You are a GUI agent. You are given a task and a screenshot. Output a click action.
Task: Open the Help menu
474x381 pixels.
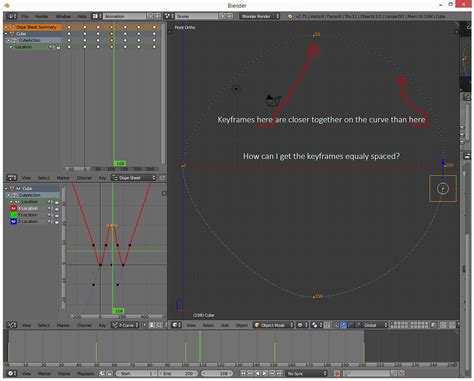[x=82, y=16]
